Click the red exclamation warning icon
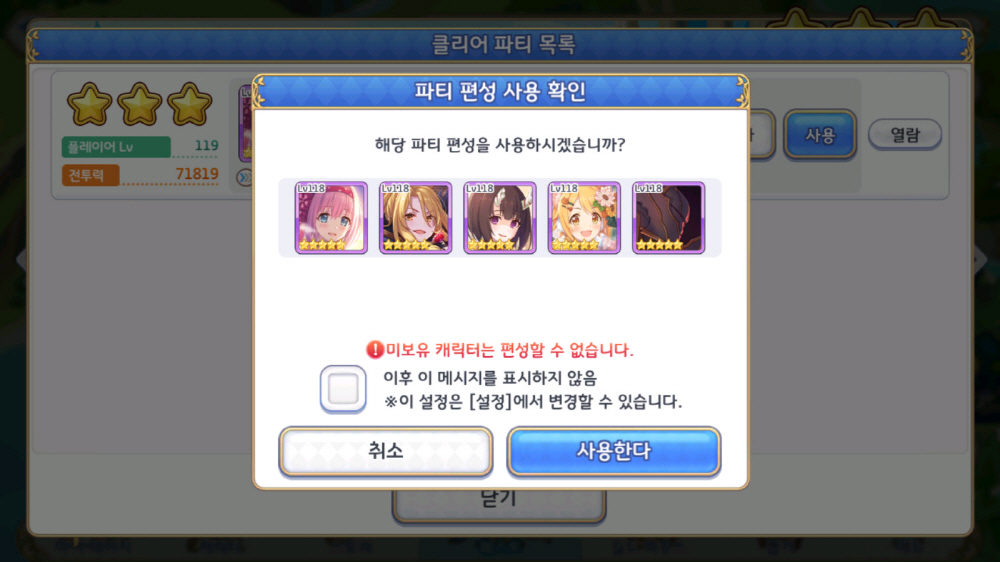Viewport: 1000px width, 562px height. [374, 350]
